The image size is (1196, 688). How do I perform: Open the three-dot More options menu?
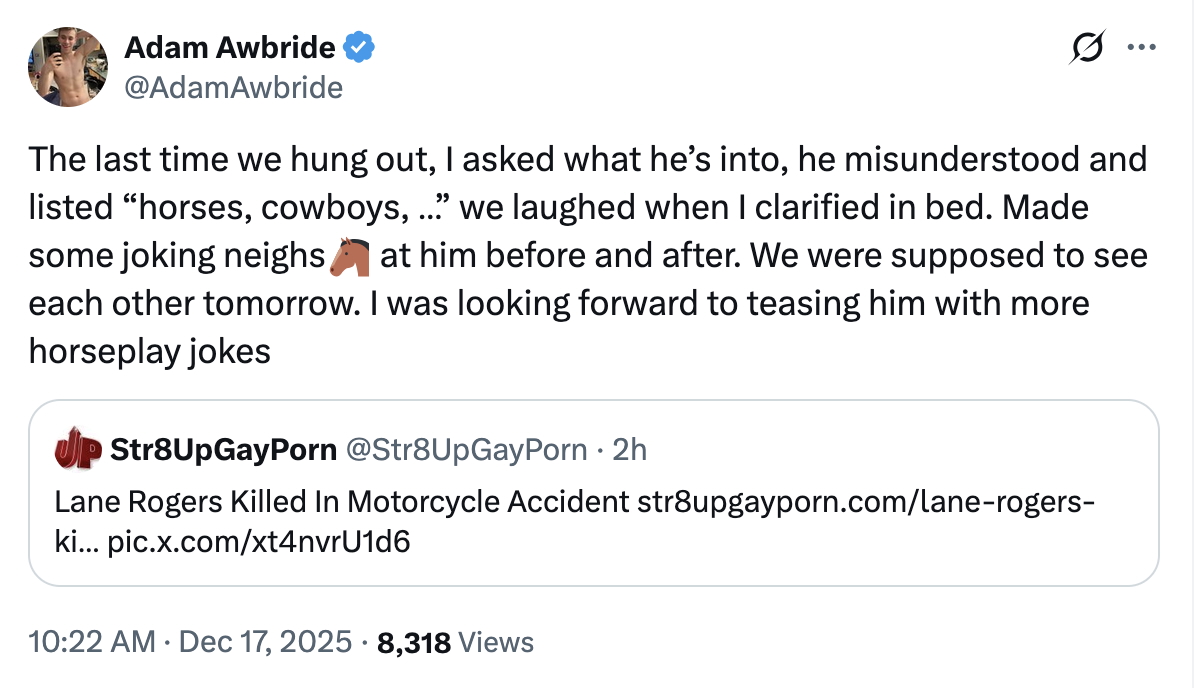tap(1139, 47)
